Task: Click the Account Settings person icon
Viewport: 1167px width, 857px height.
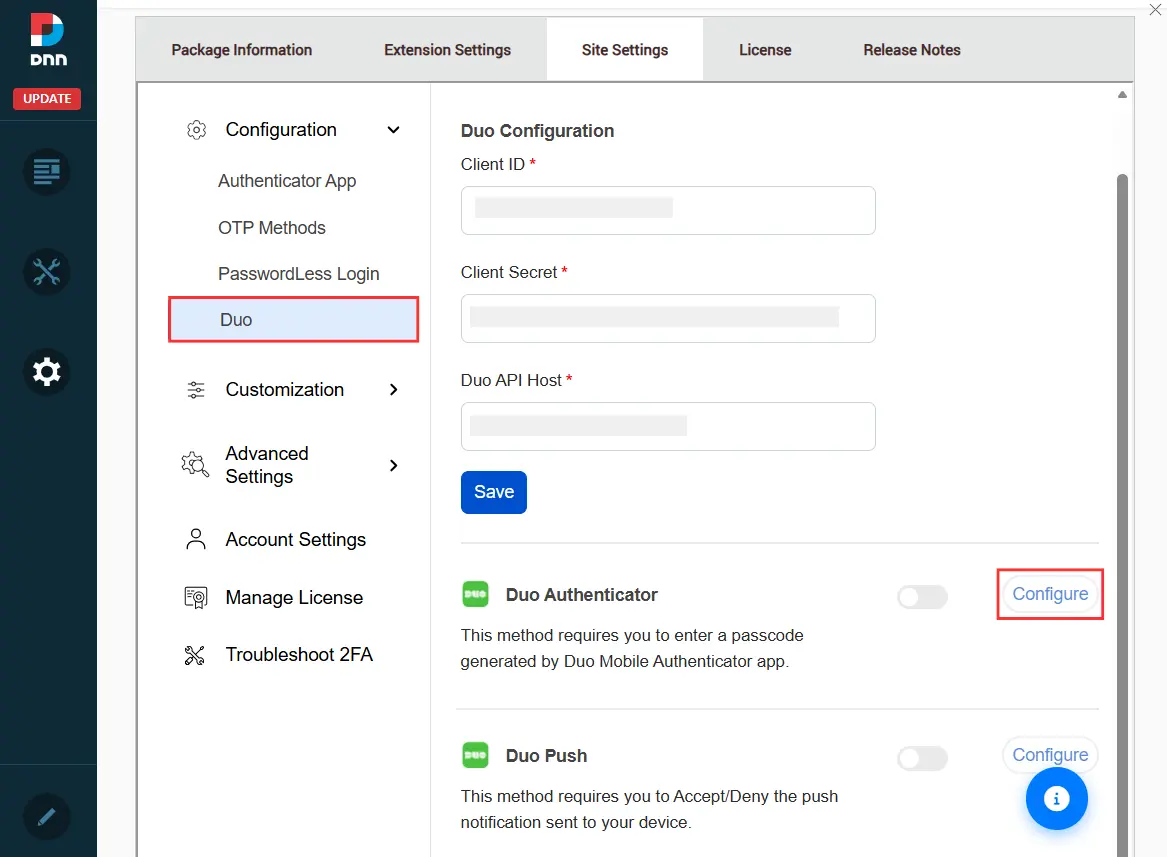Action: [x=196, y=539]
